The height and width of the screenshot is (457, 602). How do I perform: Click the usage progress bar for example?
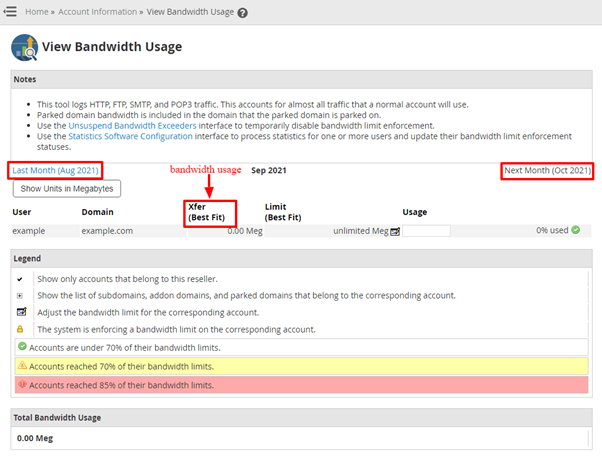[425, 231]
